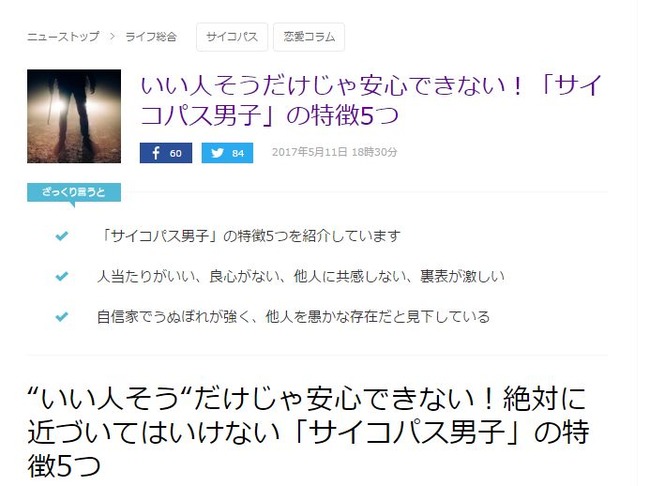The image size is (650, 486).
Task: Open ライフ総合 breadcrumb category
Action: (x=151, y=36)
